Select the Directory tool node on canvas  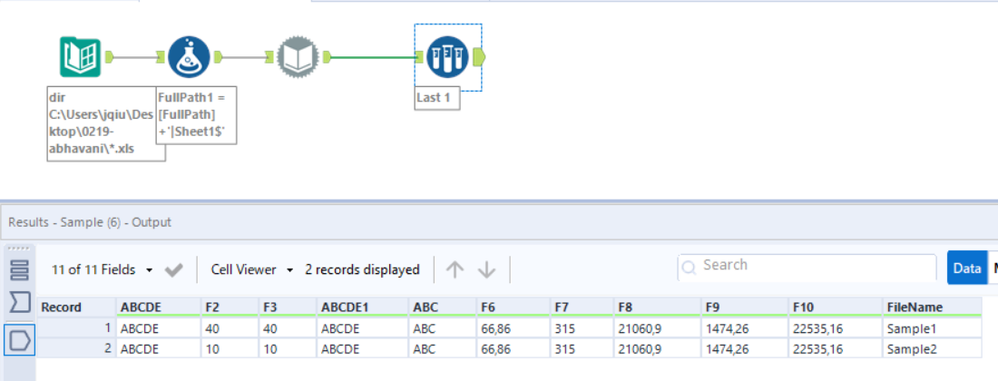point(80,57)
